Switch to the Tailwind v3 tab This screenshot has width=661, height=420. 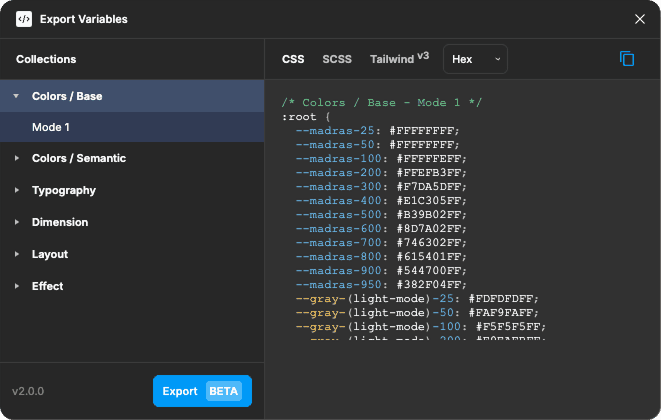(x=399, y=59)
